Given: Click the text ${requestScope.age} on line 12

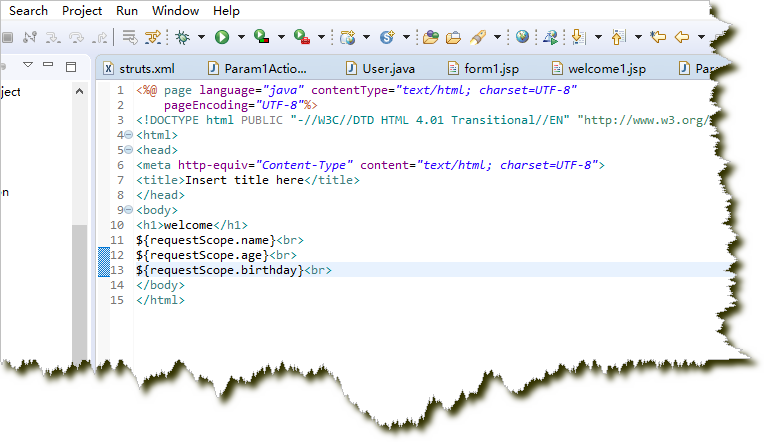Looking at the screenshot, I should point(203,255).
